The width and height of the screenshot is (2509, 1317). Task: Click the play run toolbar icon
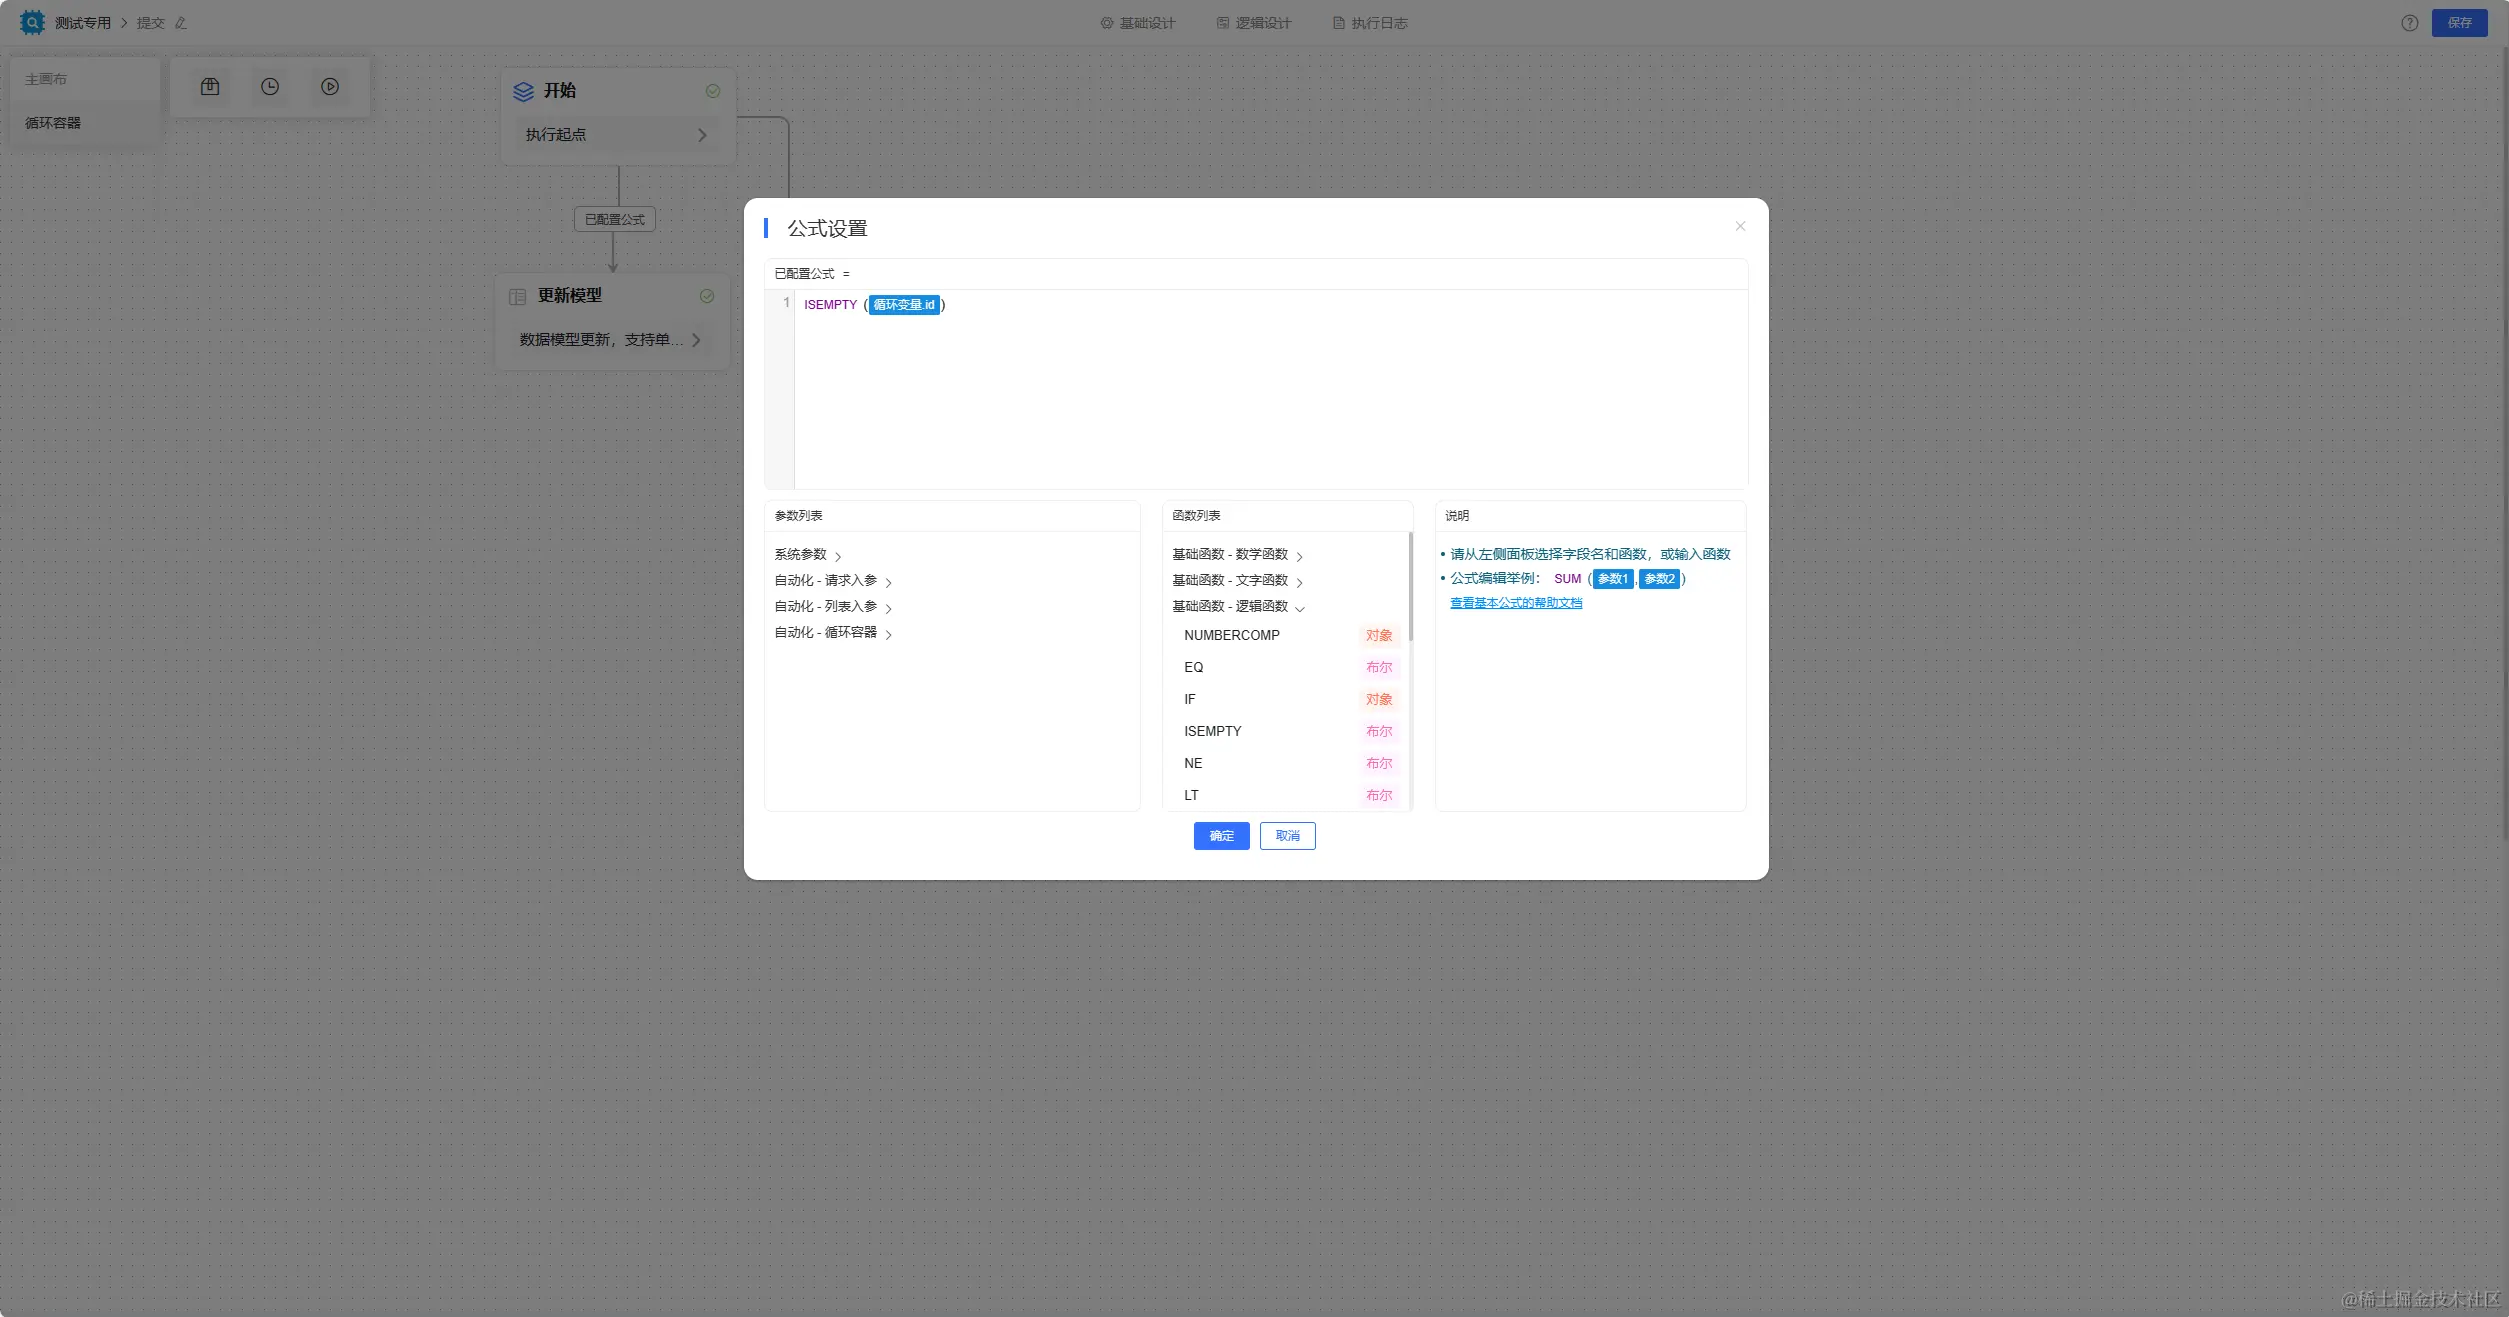[330, 87]
